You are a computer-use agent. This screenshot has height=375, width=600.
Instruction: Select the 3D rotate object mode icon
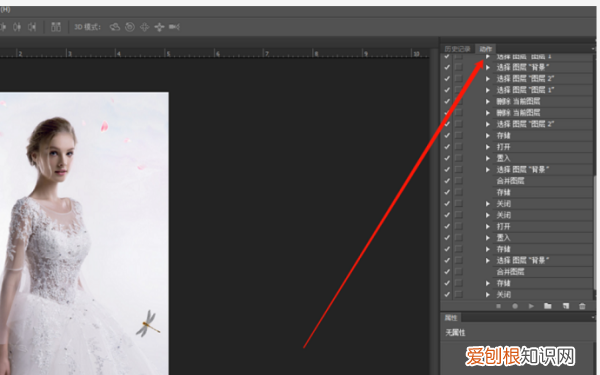coord(115,27)
